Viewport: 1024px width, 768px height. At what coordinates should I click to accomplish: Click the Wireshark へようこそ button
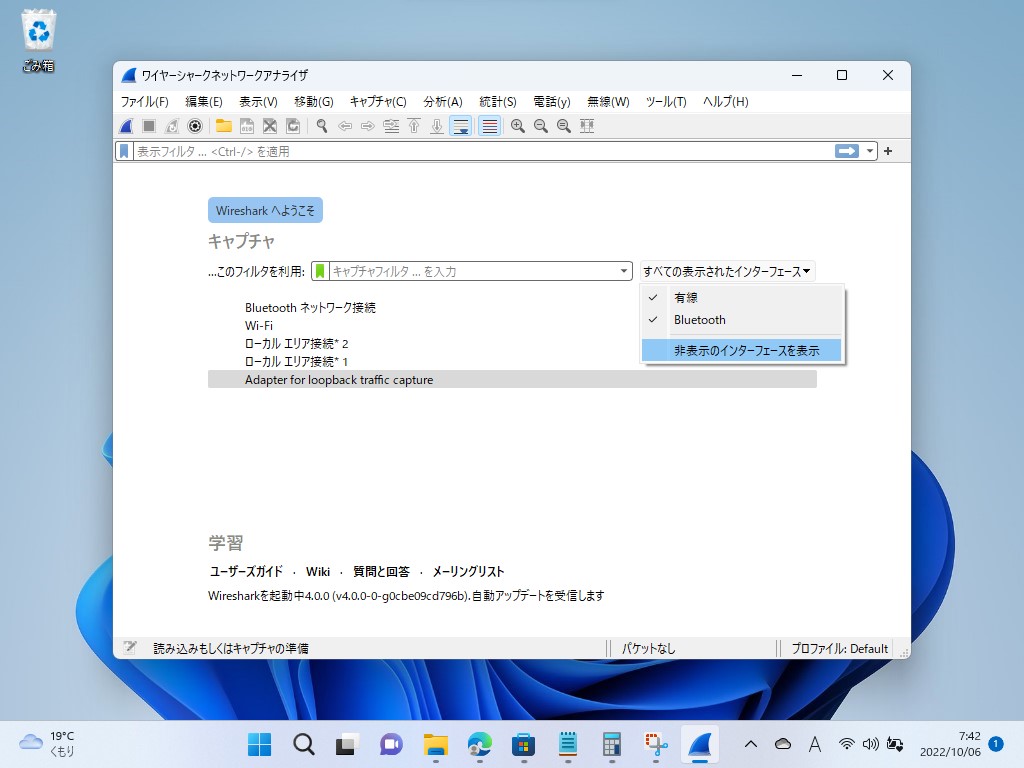tap(265, 210)
